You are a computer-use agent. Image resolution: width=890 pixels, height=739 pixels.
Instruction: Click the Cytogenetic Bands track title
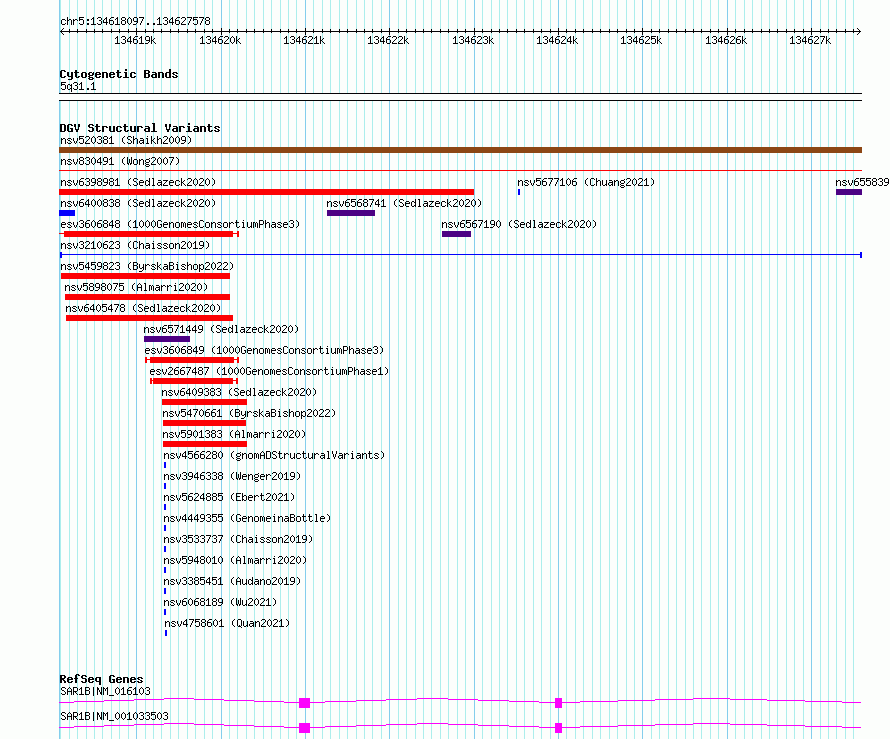click(x=119, y=74)
